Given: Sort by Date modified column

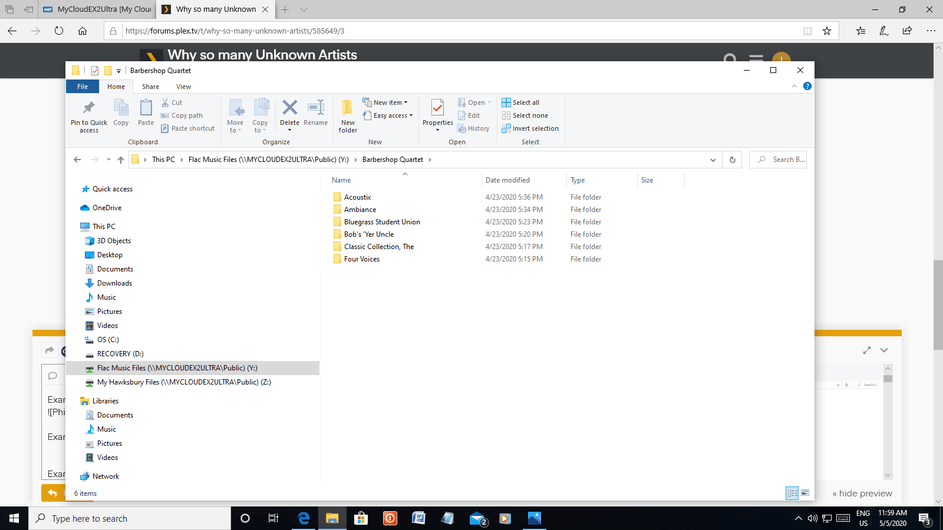Looking at the screenshot, I should 508,180.
